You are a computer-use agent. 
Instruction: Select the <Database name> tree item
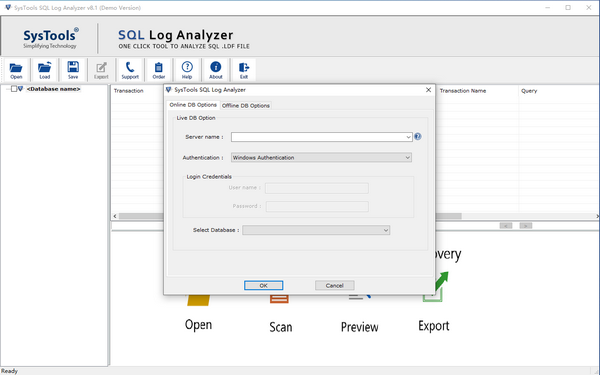click(x=53, y=89)
